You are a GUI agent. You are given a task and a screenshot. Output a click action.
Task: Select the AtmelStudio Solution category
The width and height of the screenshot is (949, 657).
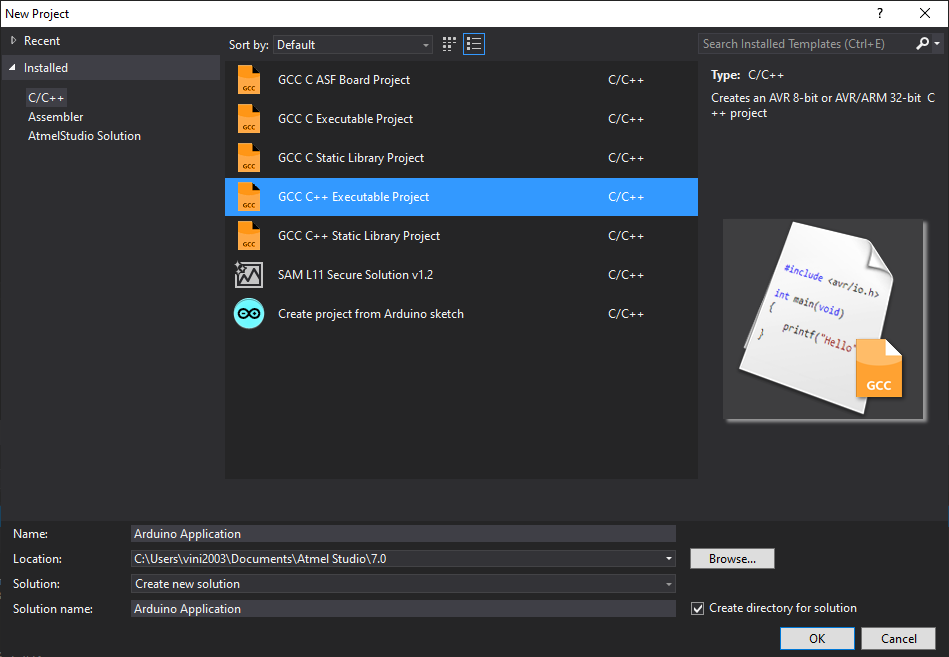click(x=84, y=136)
